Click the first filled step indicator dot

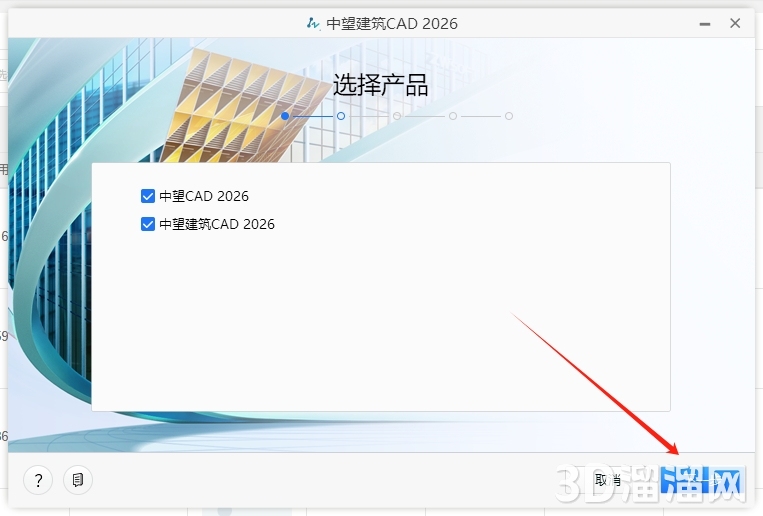pyautogui.click(x=285, y=116)
